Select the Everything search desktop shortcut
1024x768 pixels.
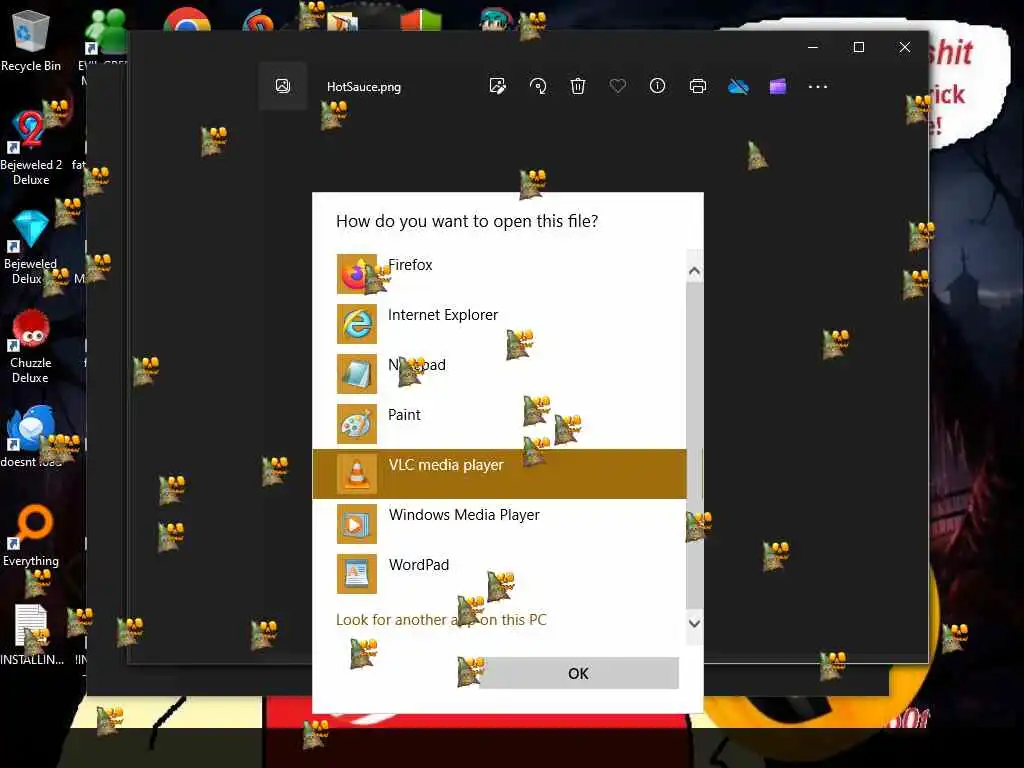31,536
